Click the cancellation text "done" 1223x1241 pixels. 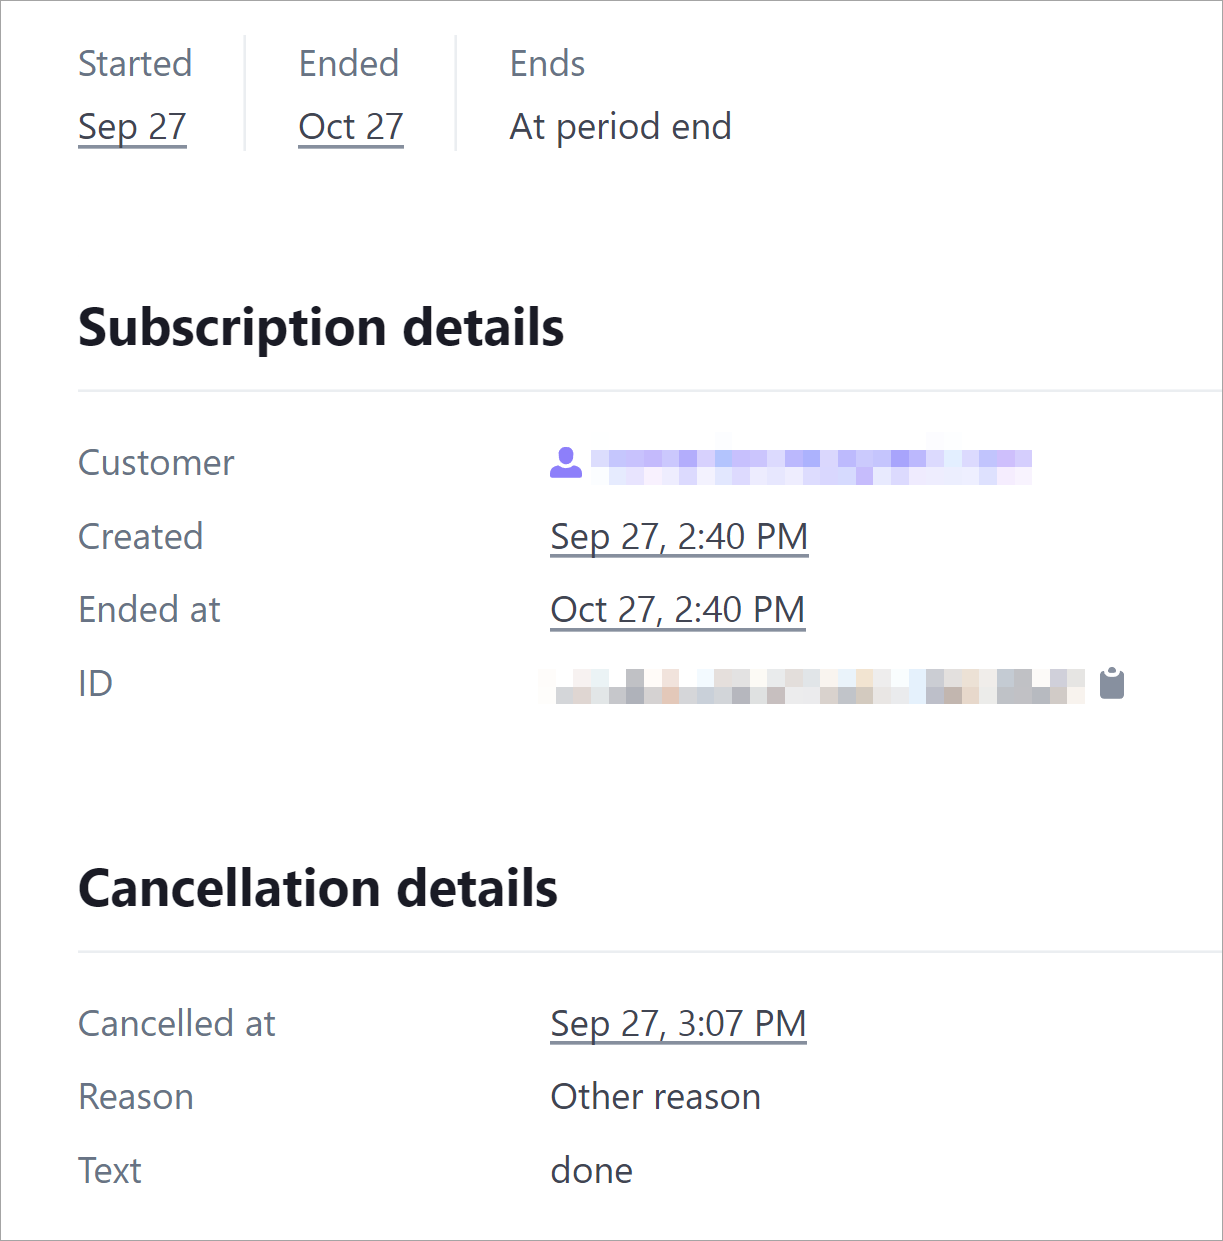pos(591,1171)
